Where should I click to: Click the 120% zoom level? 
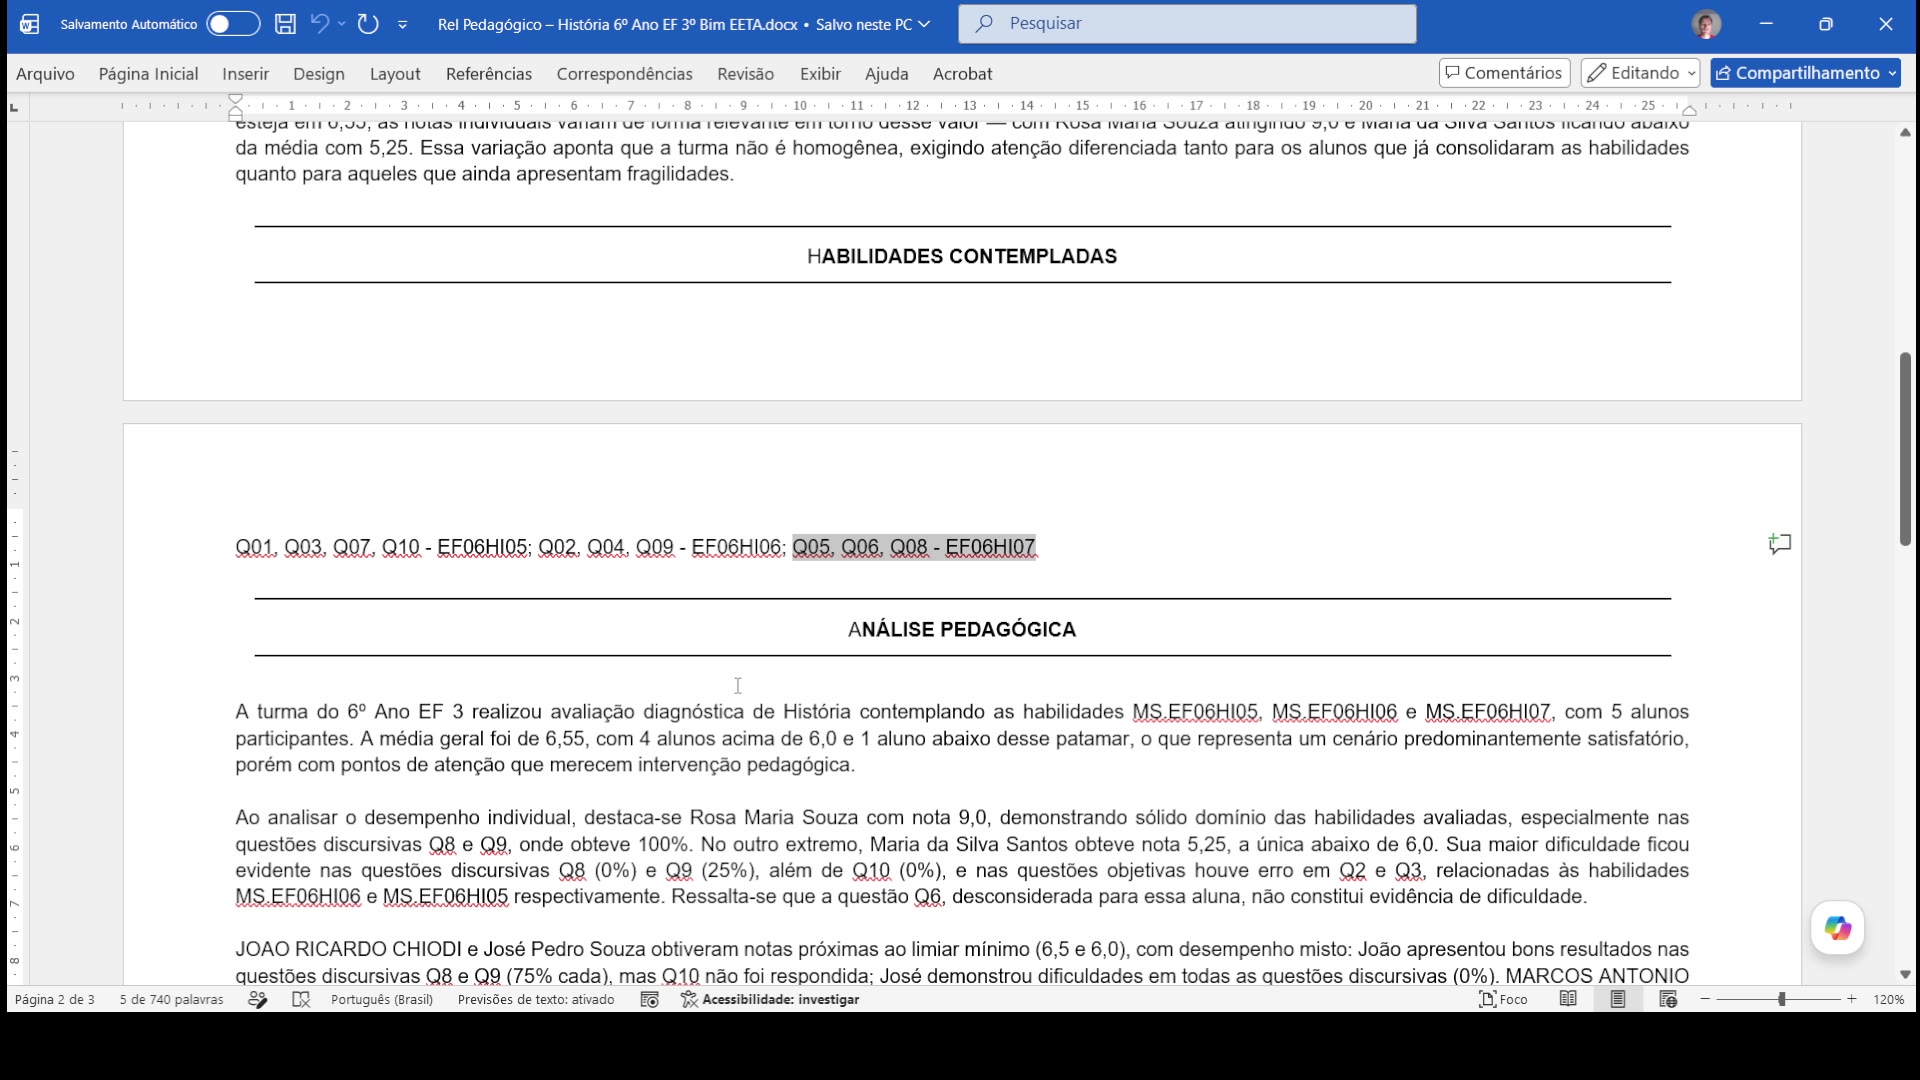pos(1888,999)
